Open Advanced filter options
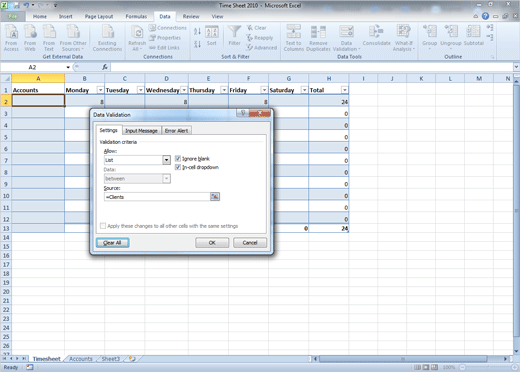520x372 pixels. pyautogui.click(x=262, y=48)
